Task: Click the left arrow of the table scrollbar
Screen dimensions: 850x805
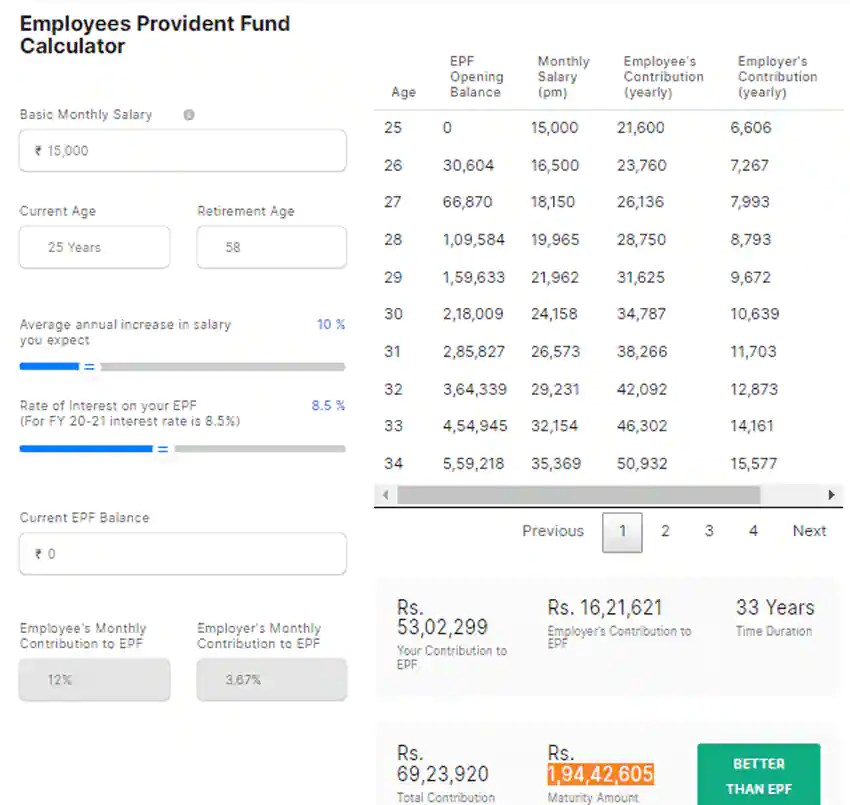Action: coord(384,495)
